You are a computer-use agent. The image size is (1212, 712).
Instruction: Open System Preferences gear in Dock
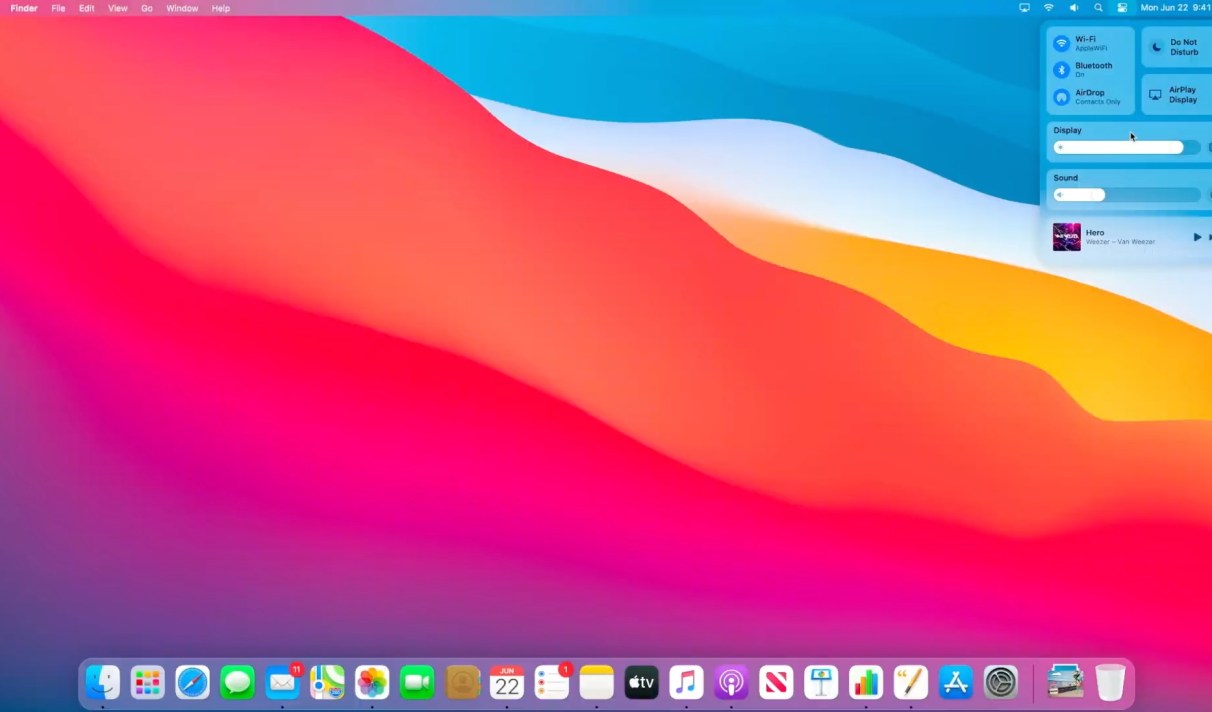click(x=1001, y=683)
